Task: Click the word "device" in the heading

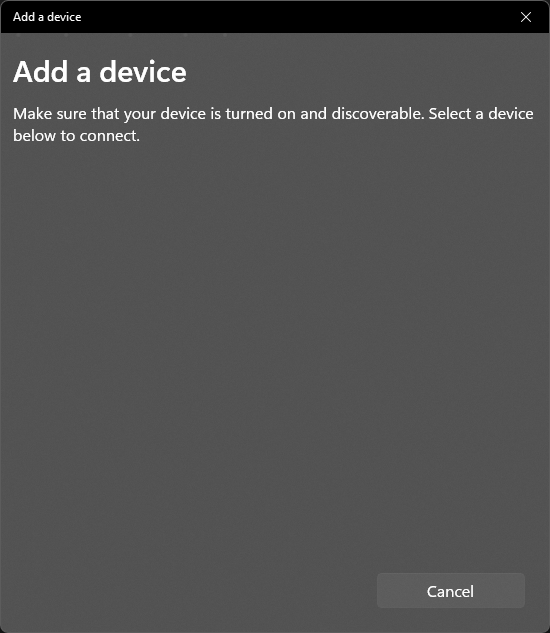Action: click(143, 72)
